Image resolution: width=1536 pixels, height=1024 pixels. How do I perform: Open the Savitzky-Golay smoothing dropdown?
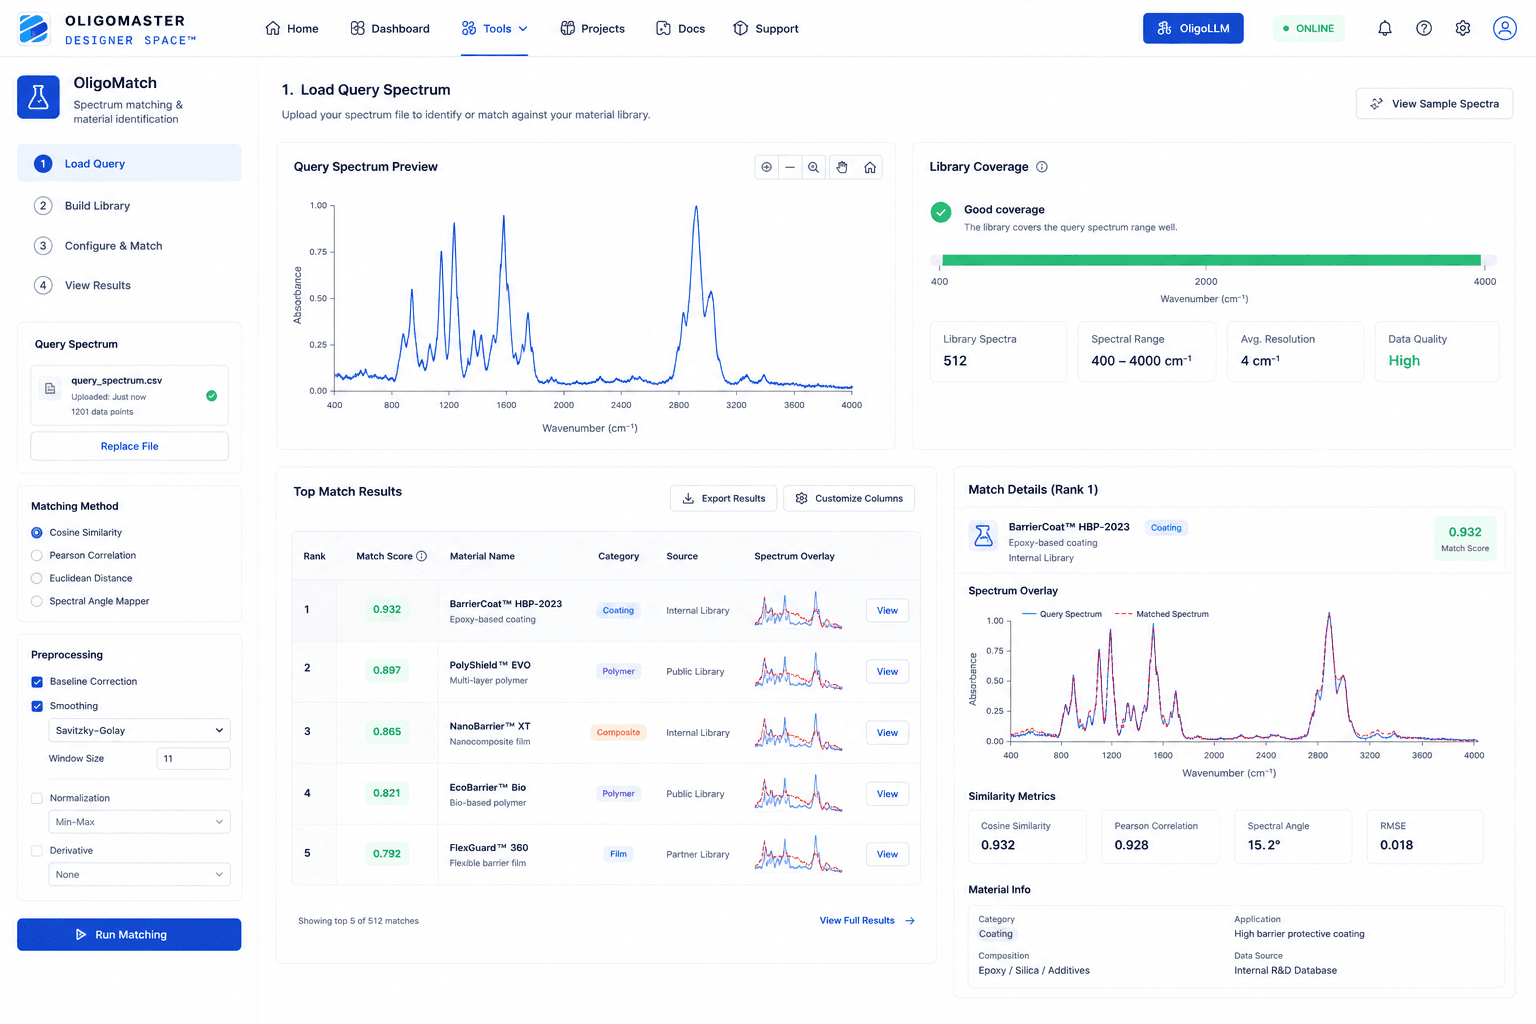click(x=139, y=731)
